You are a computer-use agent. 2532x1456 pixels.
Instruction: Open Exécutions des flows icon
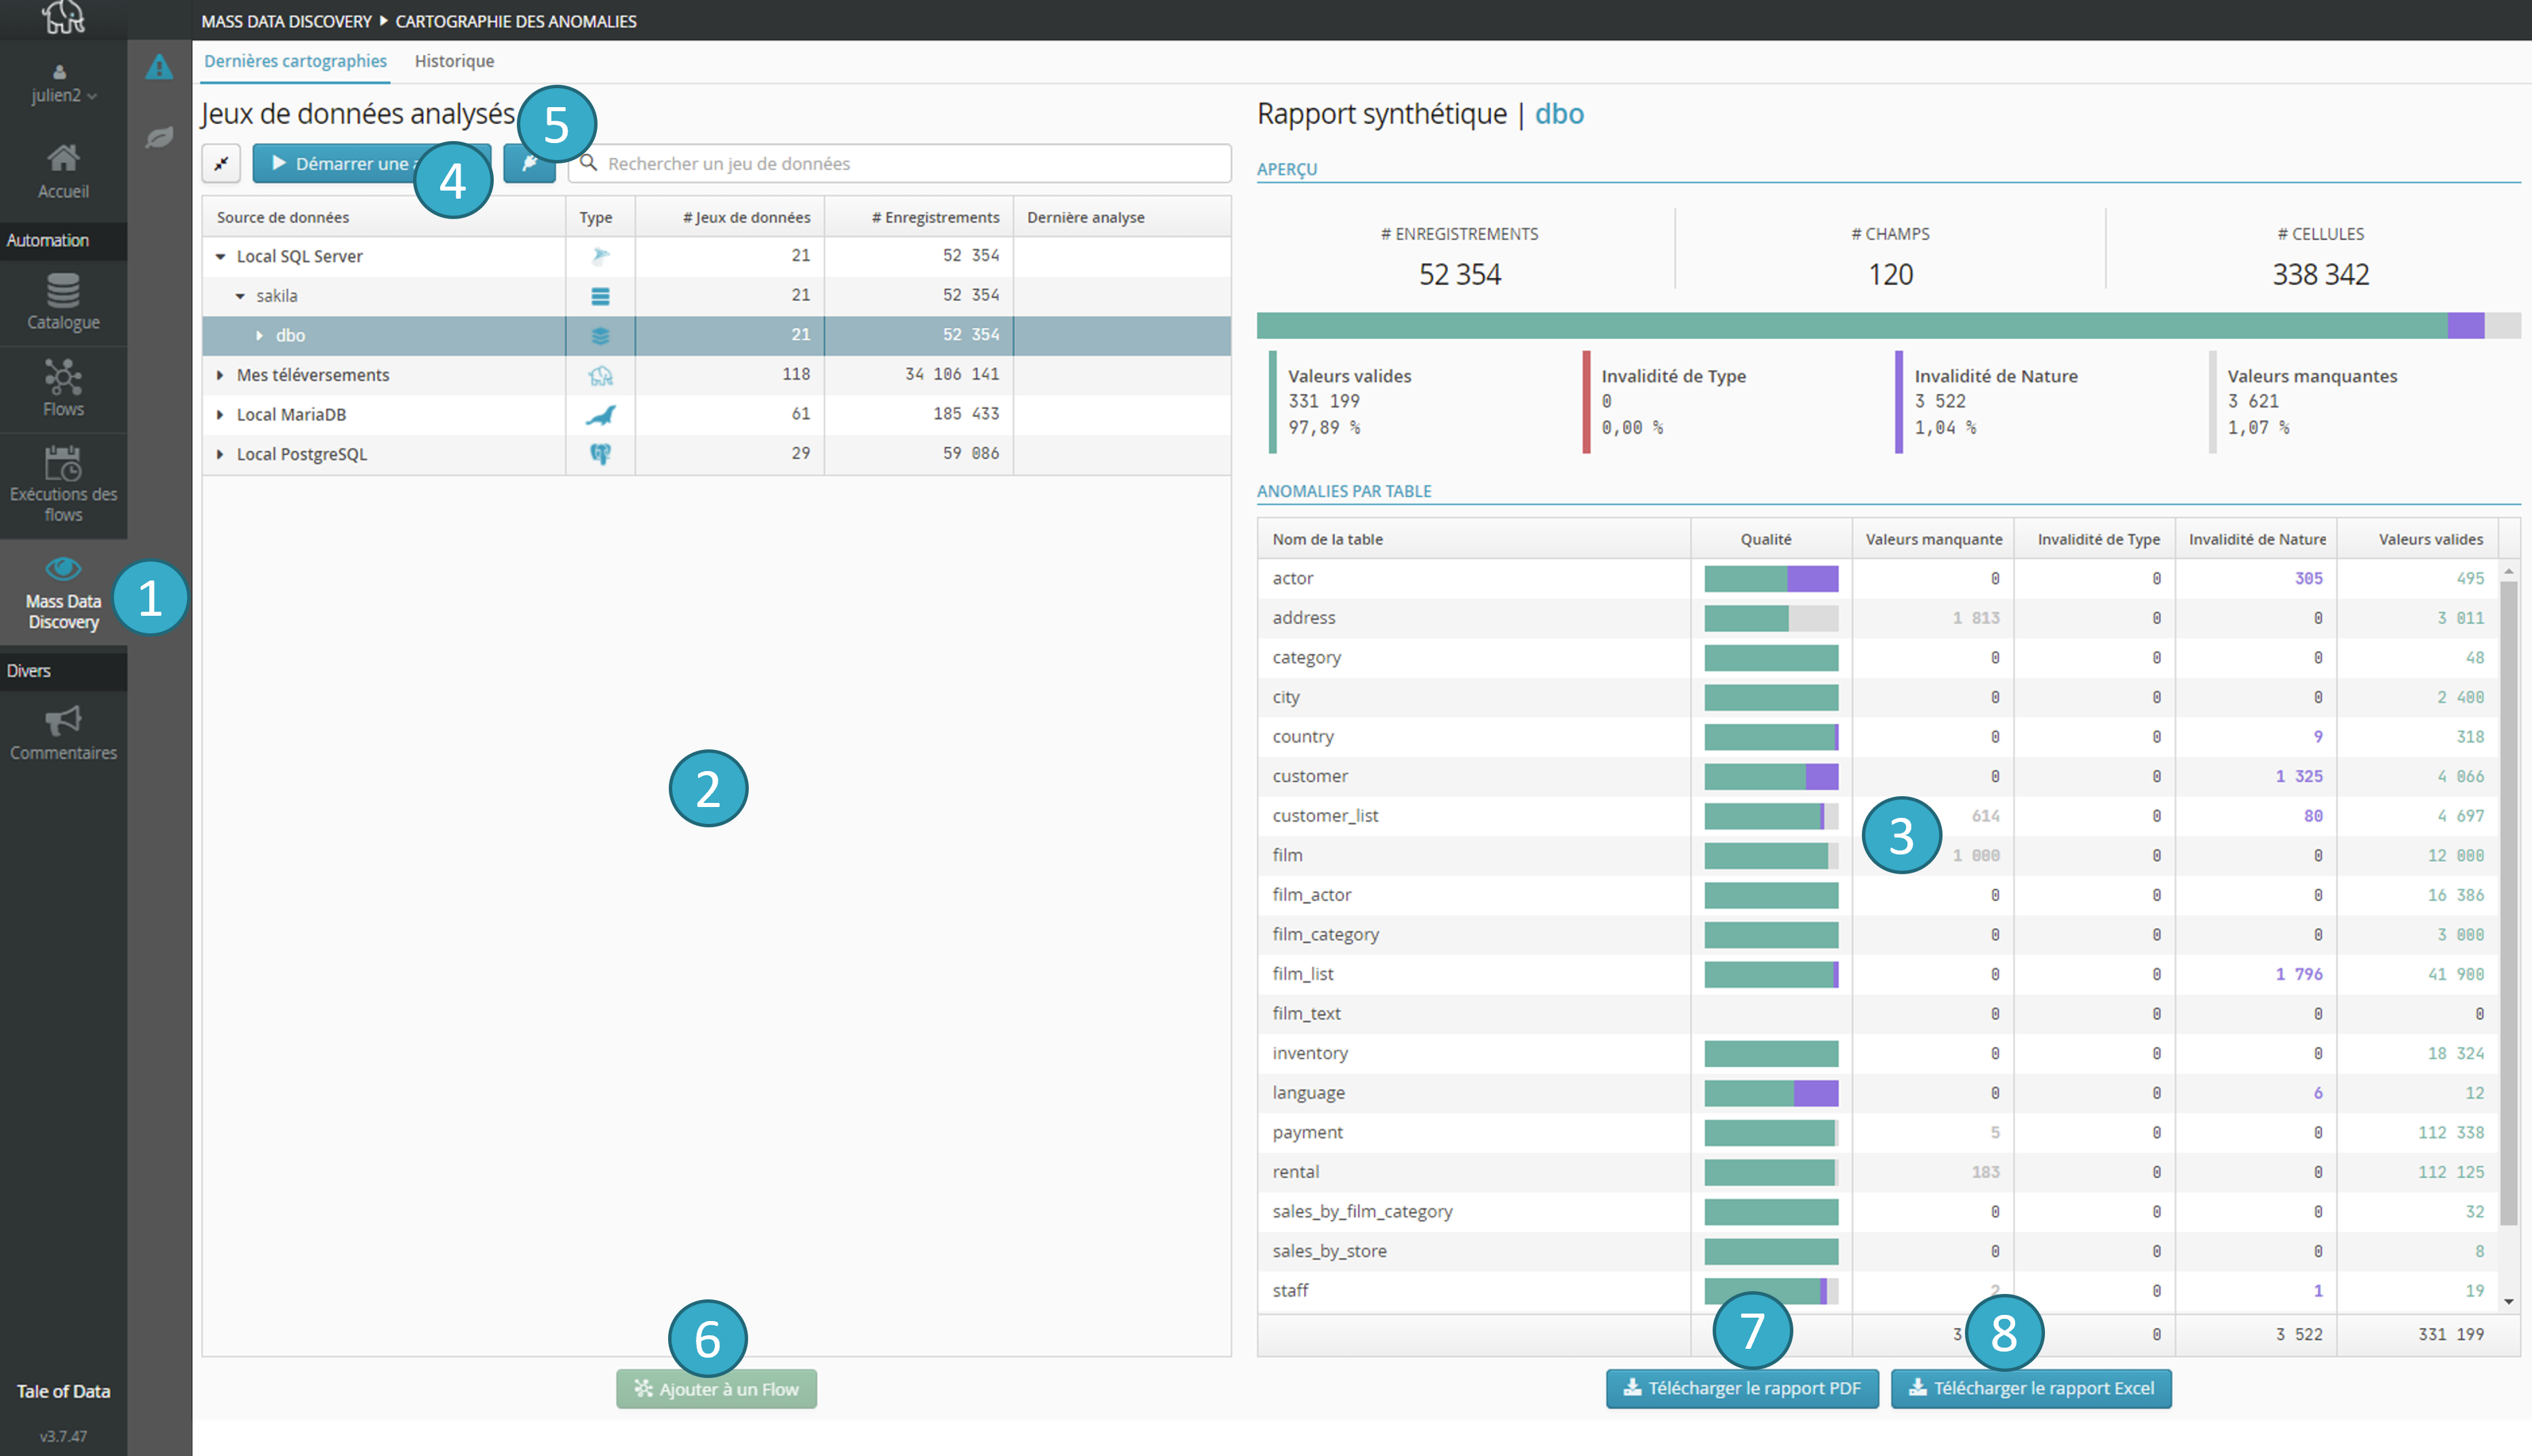[x=63, y=463]
